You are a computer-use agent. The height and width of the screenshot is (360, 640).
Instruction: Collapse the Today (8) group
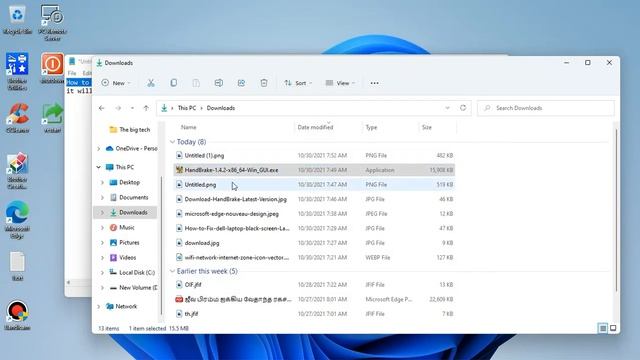click(x=172, y=142)
